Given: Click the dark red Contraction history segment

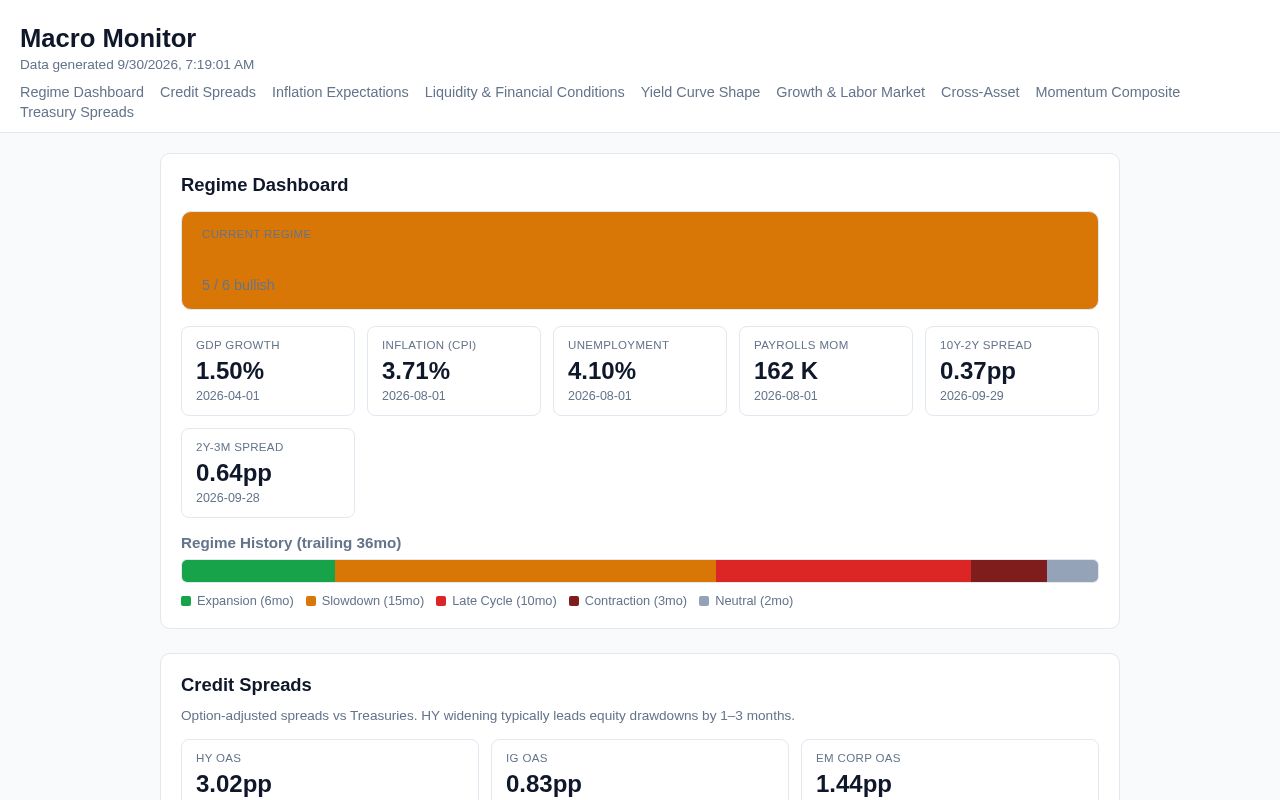Looking at the screenshot, I should point(1009,571).
